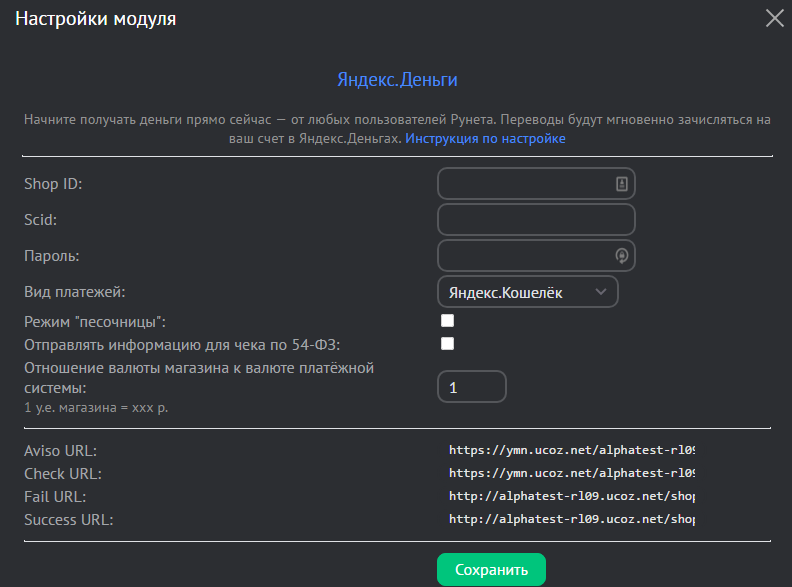Open the Яндекс.Деньги heading link
Viewport: 792px width, 587px height.
[397, 80]
